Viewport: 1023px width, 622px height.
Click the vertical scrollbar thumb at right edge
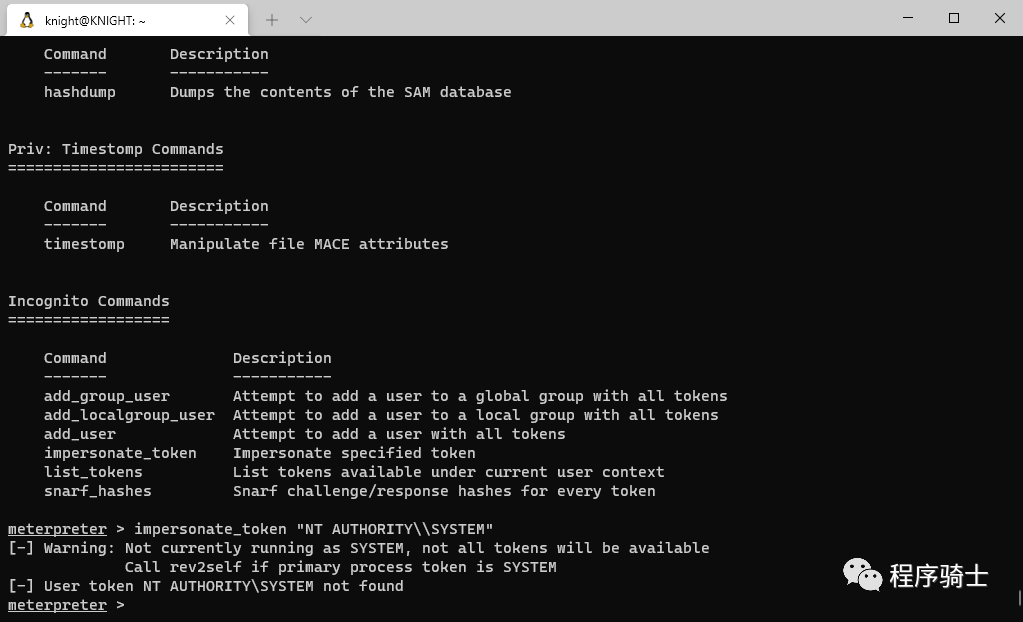coord(1019,598)
